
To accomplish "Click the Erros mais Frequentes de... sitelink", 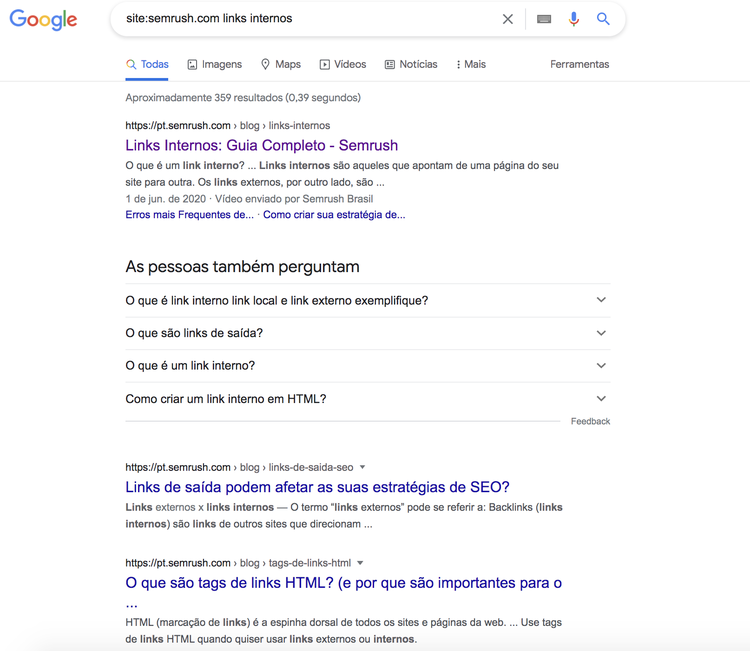I will pyautogui.click(x=189, y=215).
